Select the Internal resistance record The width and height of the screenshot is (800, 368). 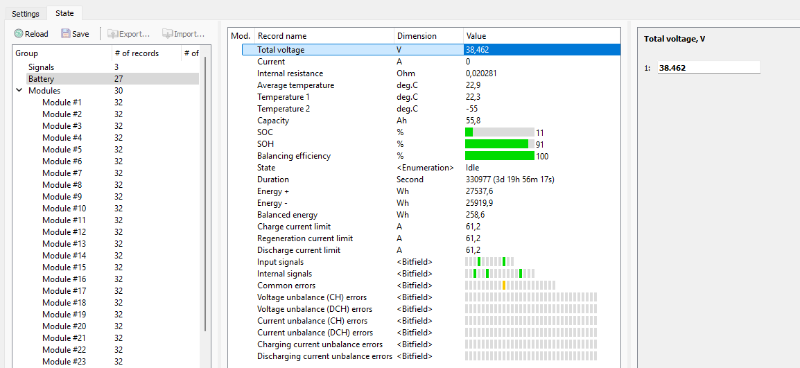click(x=431, y=73)
